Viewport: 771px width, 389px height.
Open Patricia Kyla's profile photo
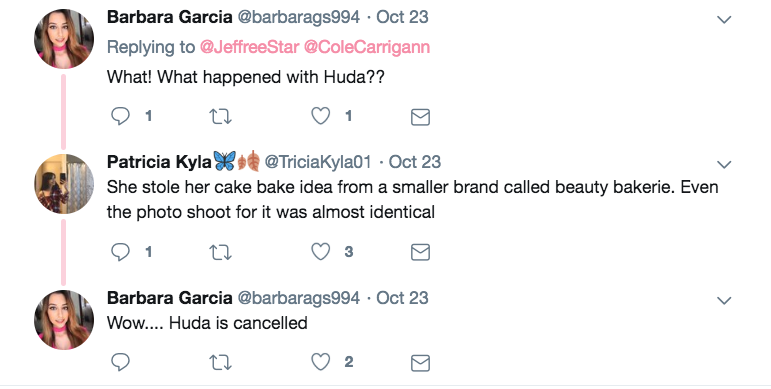(x=63, y=184)
